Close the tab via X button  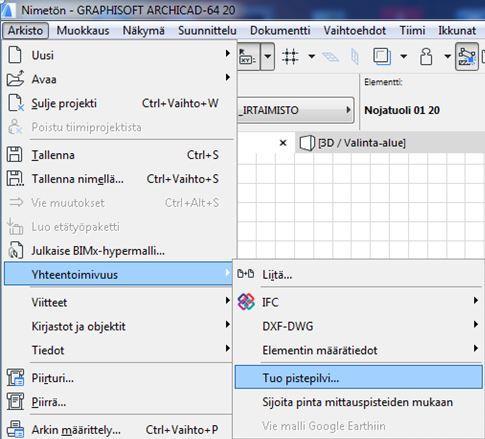tap(283, 143)
